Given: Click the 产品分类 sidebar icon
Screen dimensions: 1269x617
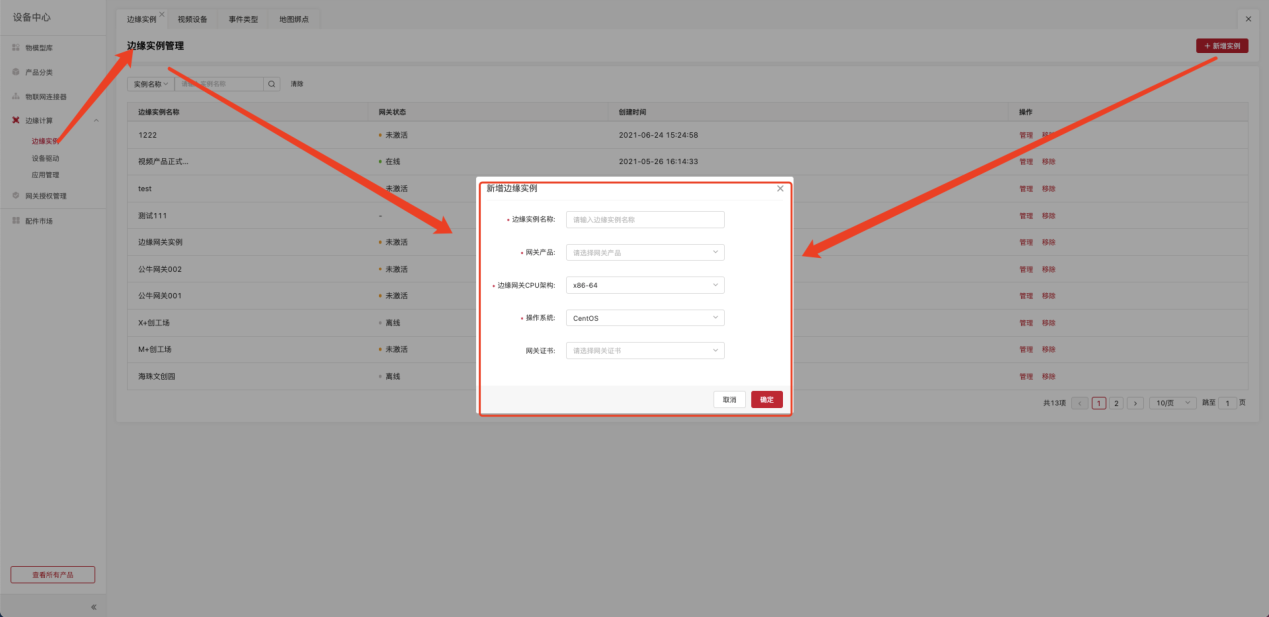Looking at the screenshot, I should (x=16, y=72).
